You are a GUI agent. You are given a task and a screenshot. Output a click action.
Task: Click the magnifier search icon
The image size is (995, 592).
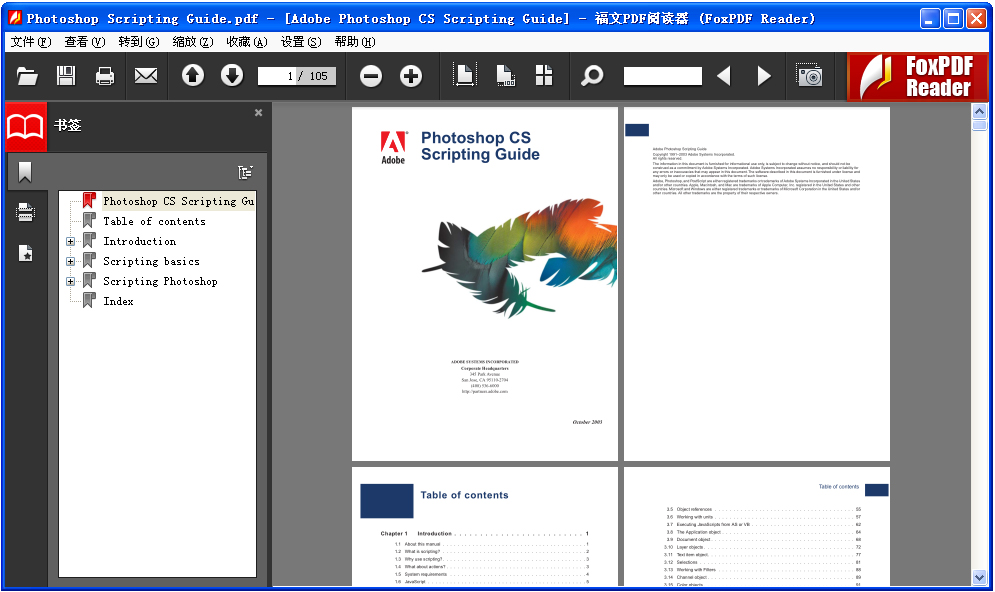coord(592,76)
